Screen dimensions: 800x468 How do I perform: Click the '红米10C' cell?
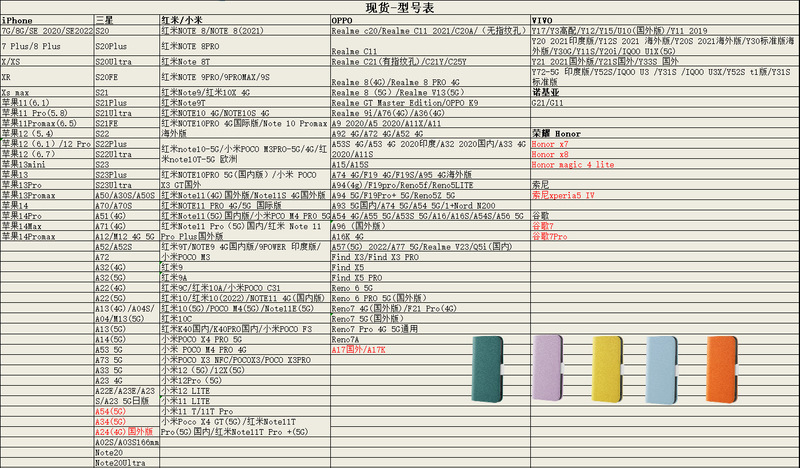244,318
